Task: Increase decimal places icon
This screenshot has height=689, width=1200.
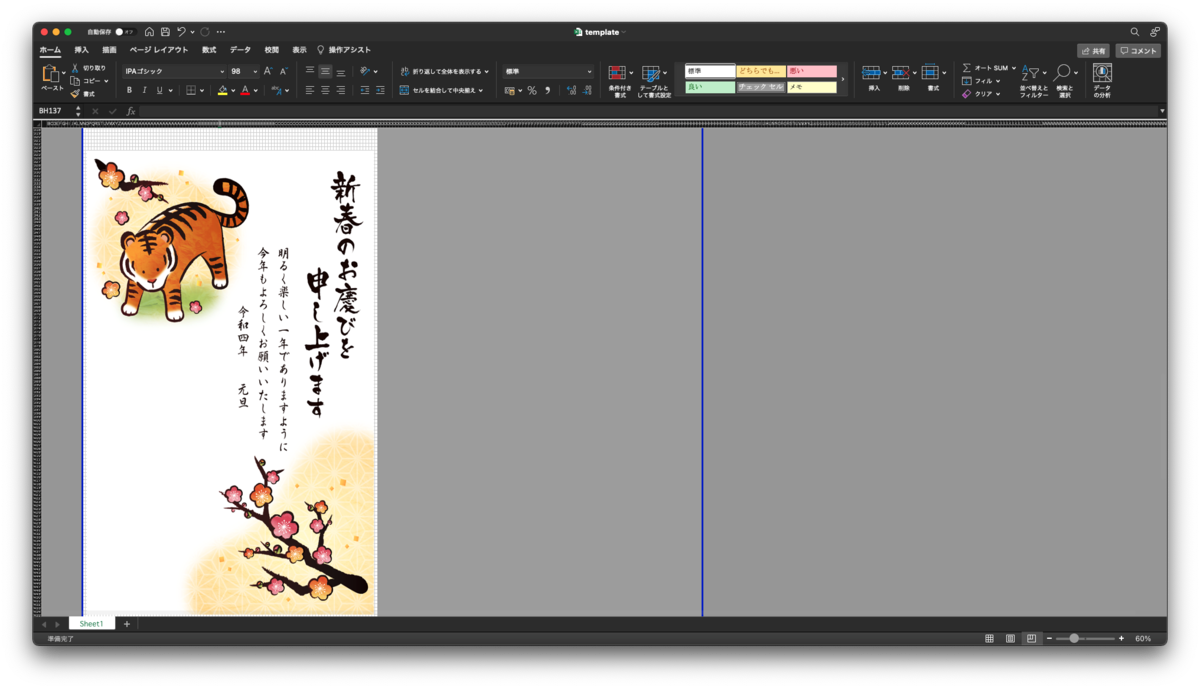Action: pyautogui.click(x=571, y=90)
